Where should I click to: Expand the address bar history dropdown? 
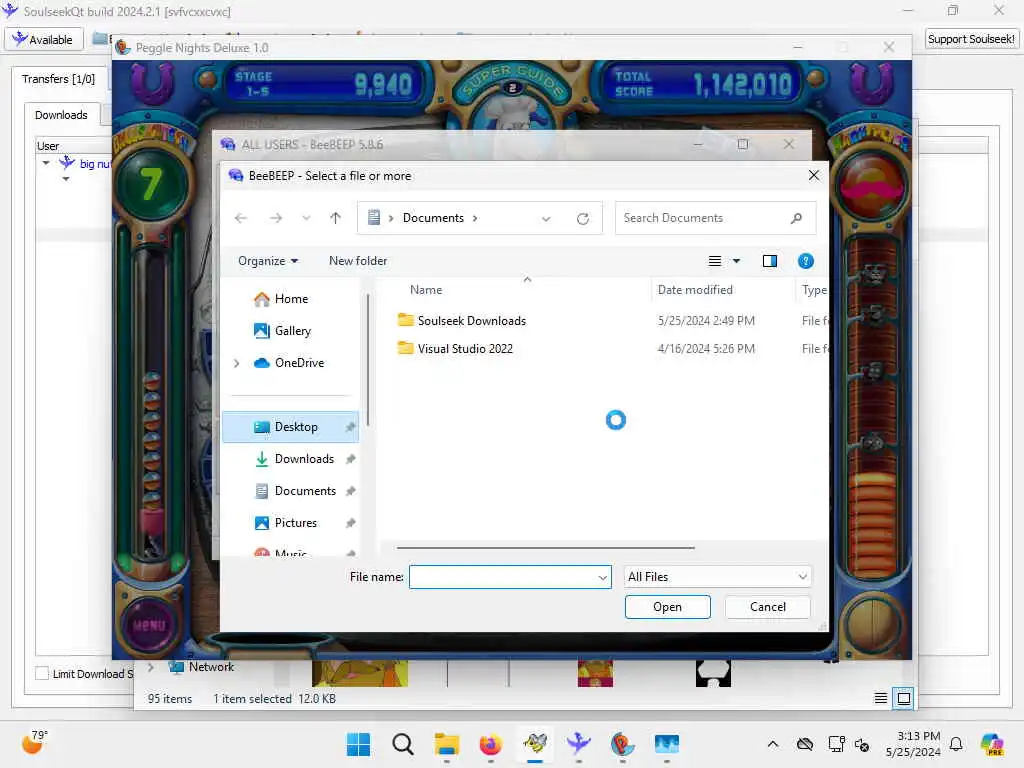[x=546, y=219]
